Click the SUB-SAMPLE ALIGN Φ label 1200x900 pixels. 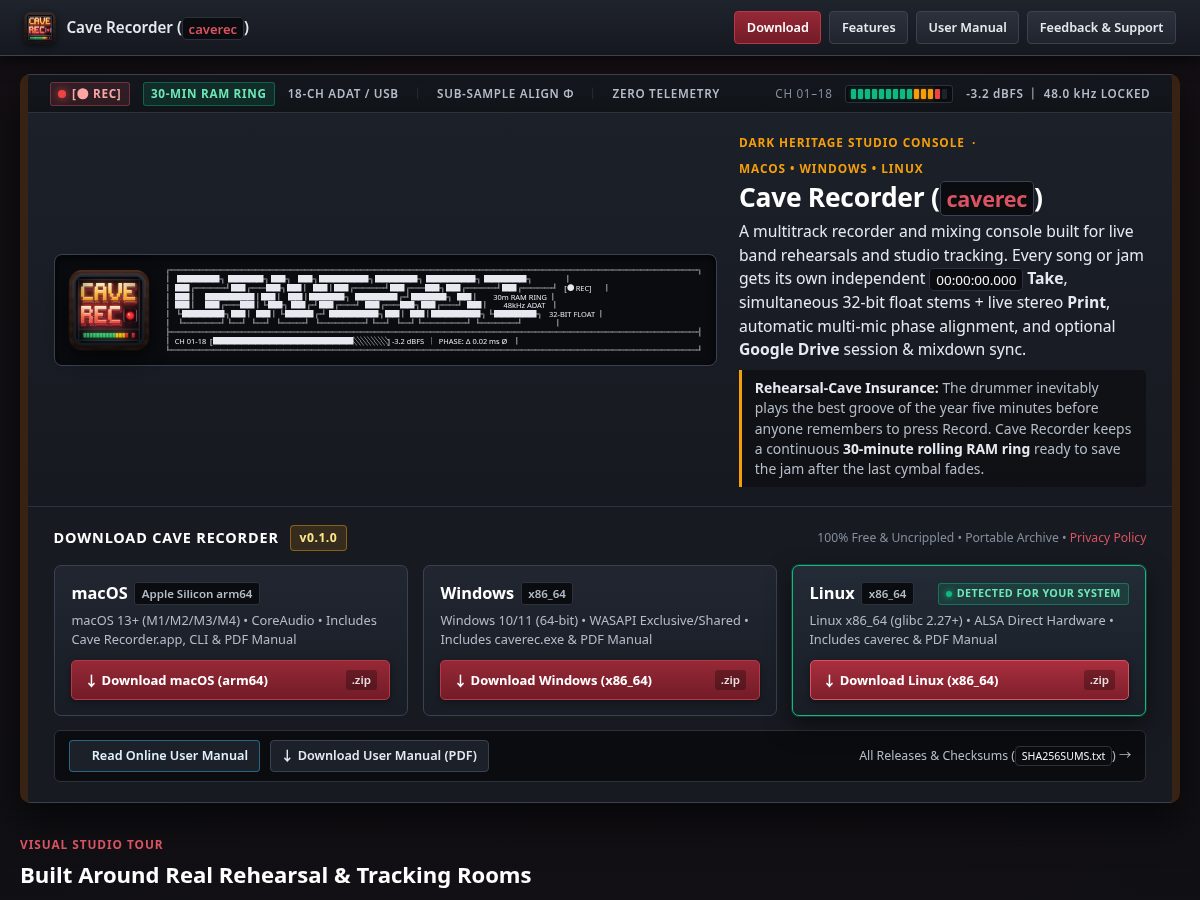click(505, 94)
